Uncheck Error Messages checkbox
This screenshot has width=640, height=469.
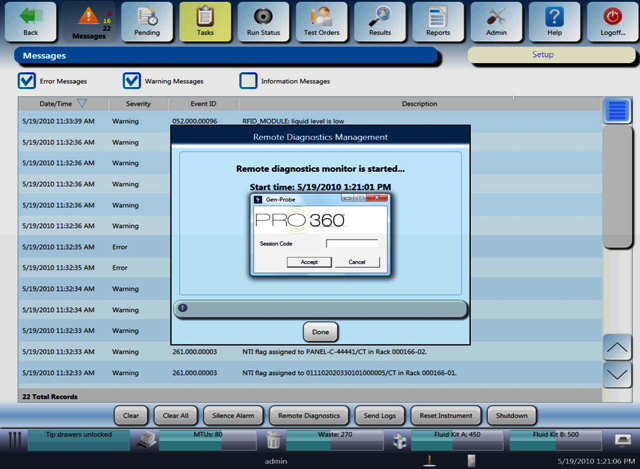[27, 81]
